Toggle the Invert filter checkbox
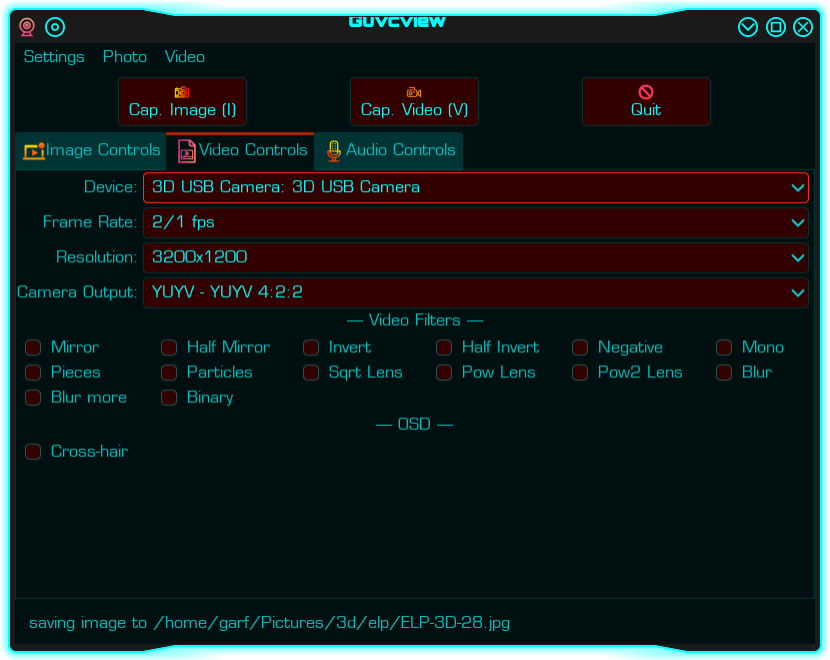The image size is (830, 660). pos(311,348)
